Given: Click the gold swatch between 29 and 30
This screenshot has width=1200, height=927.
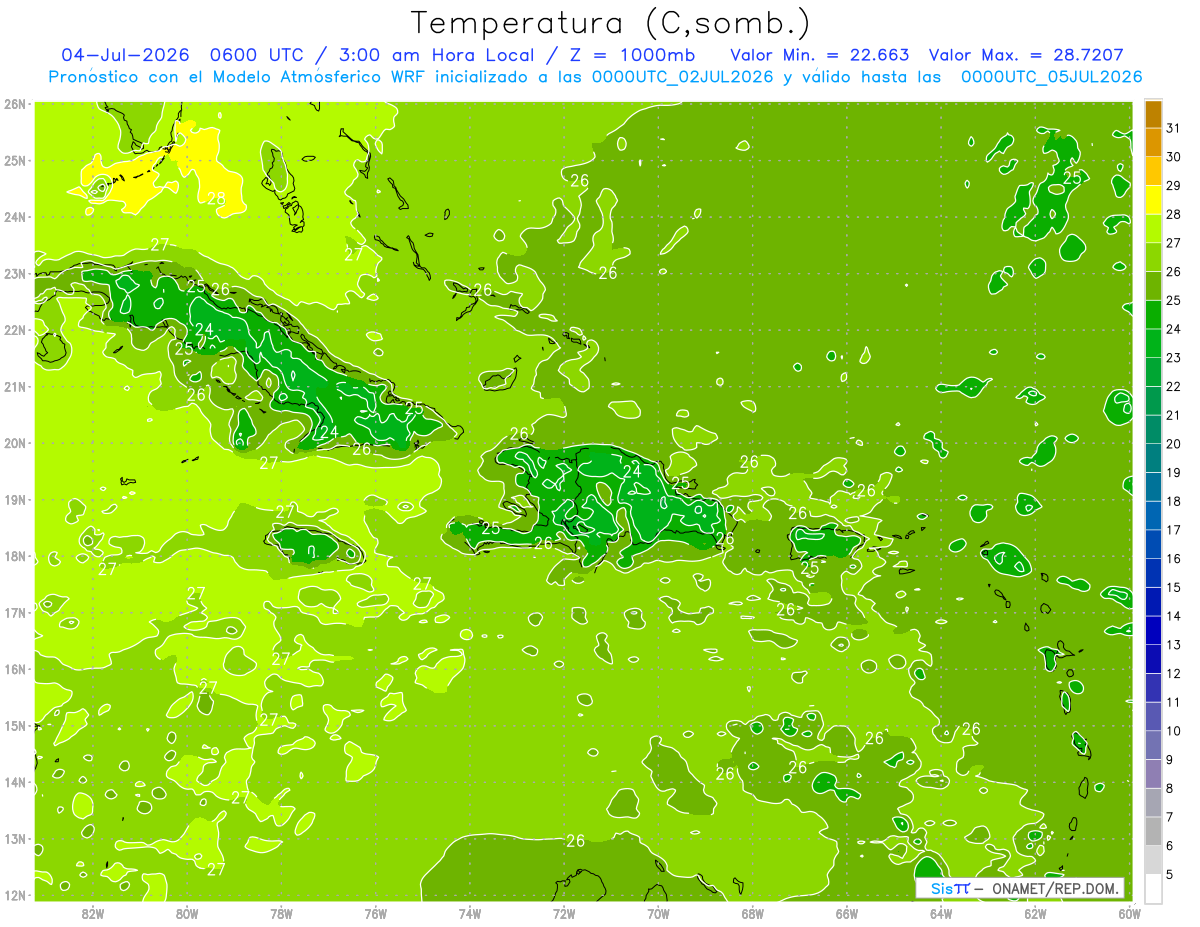Looking at the screenshot, I should point(1153,171).
